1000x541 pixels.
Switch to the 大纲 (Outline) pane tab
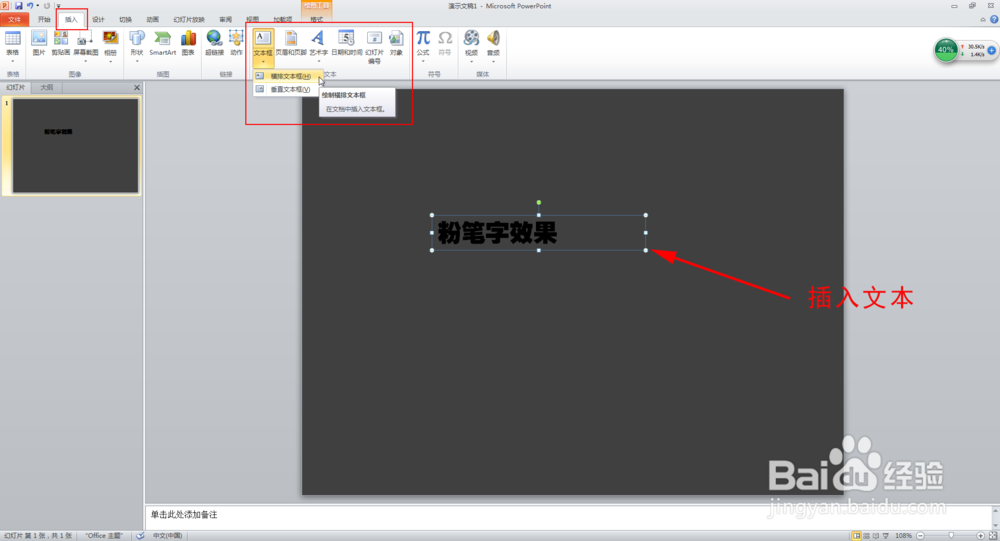[x=47, y=87]
